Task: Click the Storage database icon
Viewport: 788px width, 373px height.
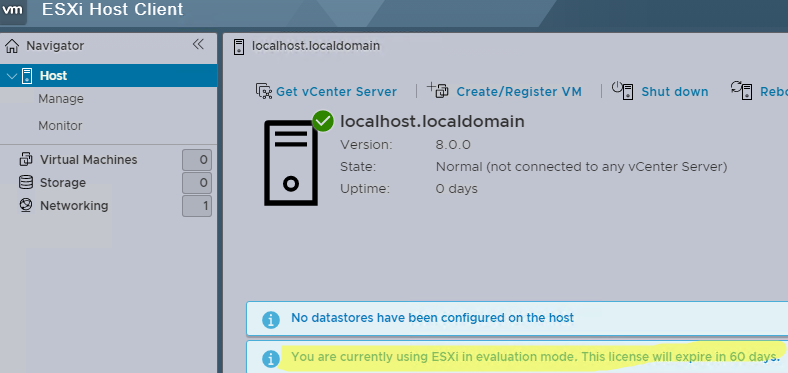Action: pyautogui.click(x=26, y=182)
